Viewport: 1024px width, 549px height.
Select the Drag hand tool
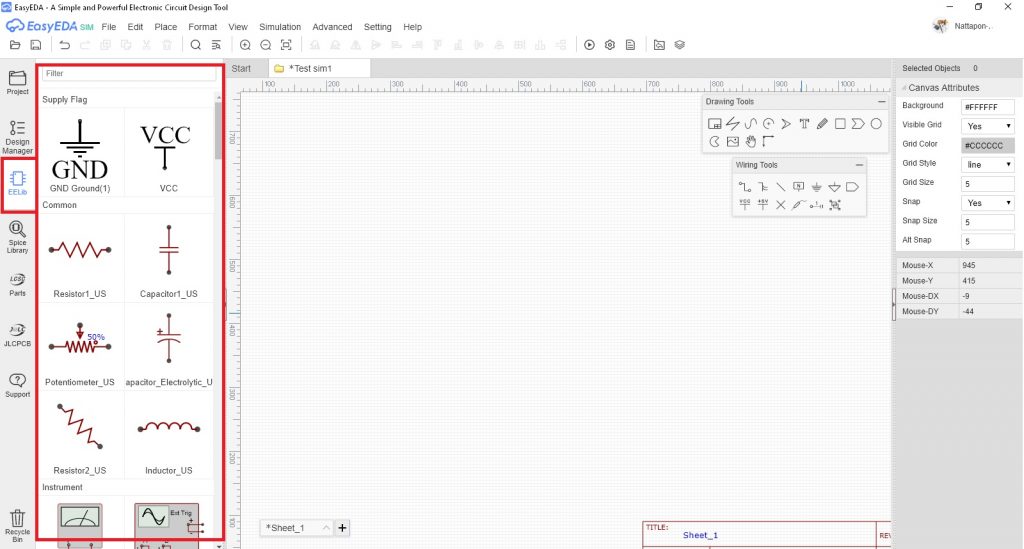pos(750,141)
